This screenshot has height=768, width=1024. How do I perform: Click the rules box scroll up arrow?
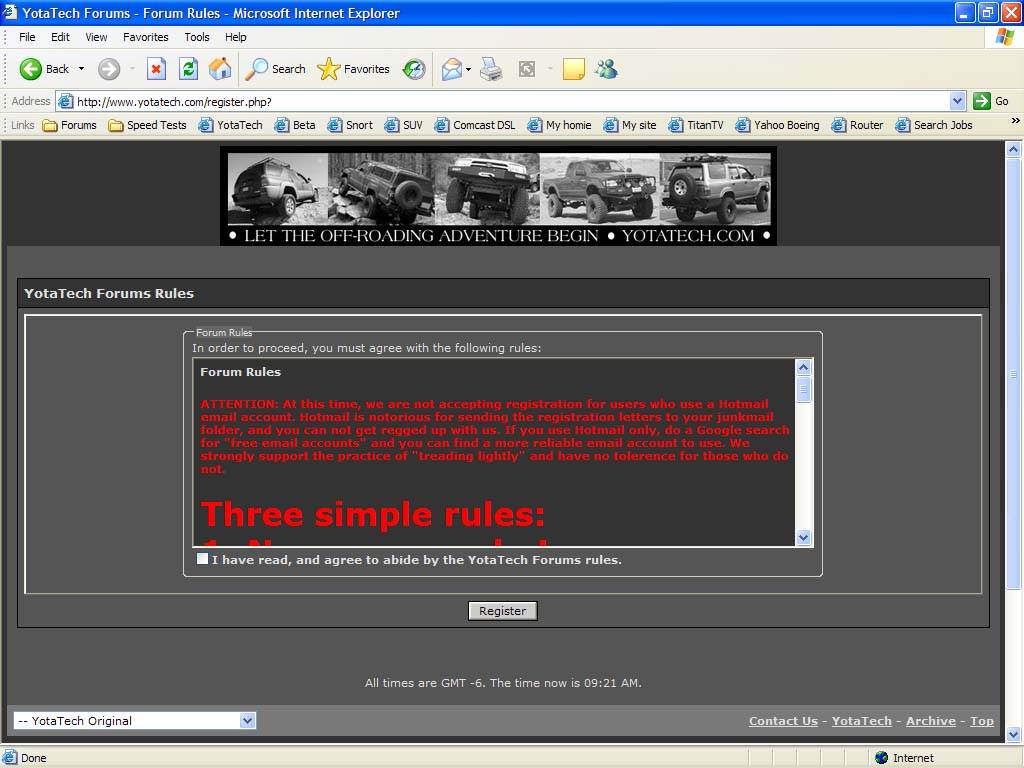coord(803,367)
